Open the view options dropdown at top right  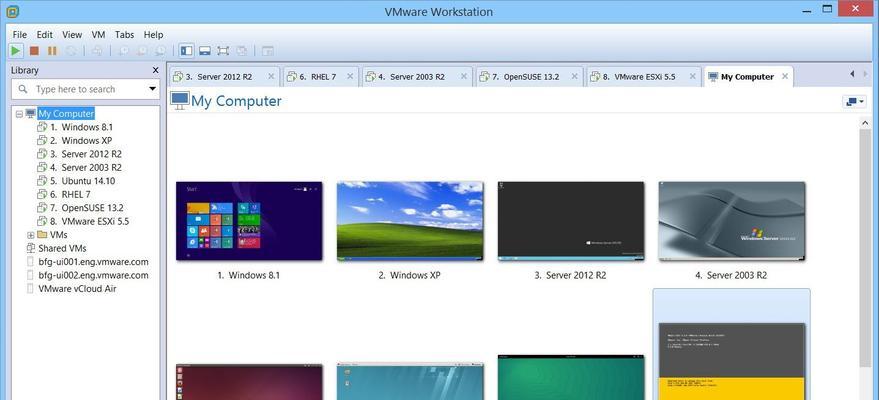tap(854, 101)
